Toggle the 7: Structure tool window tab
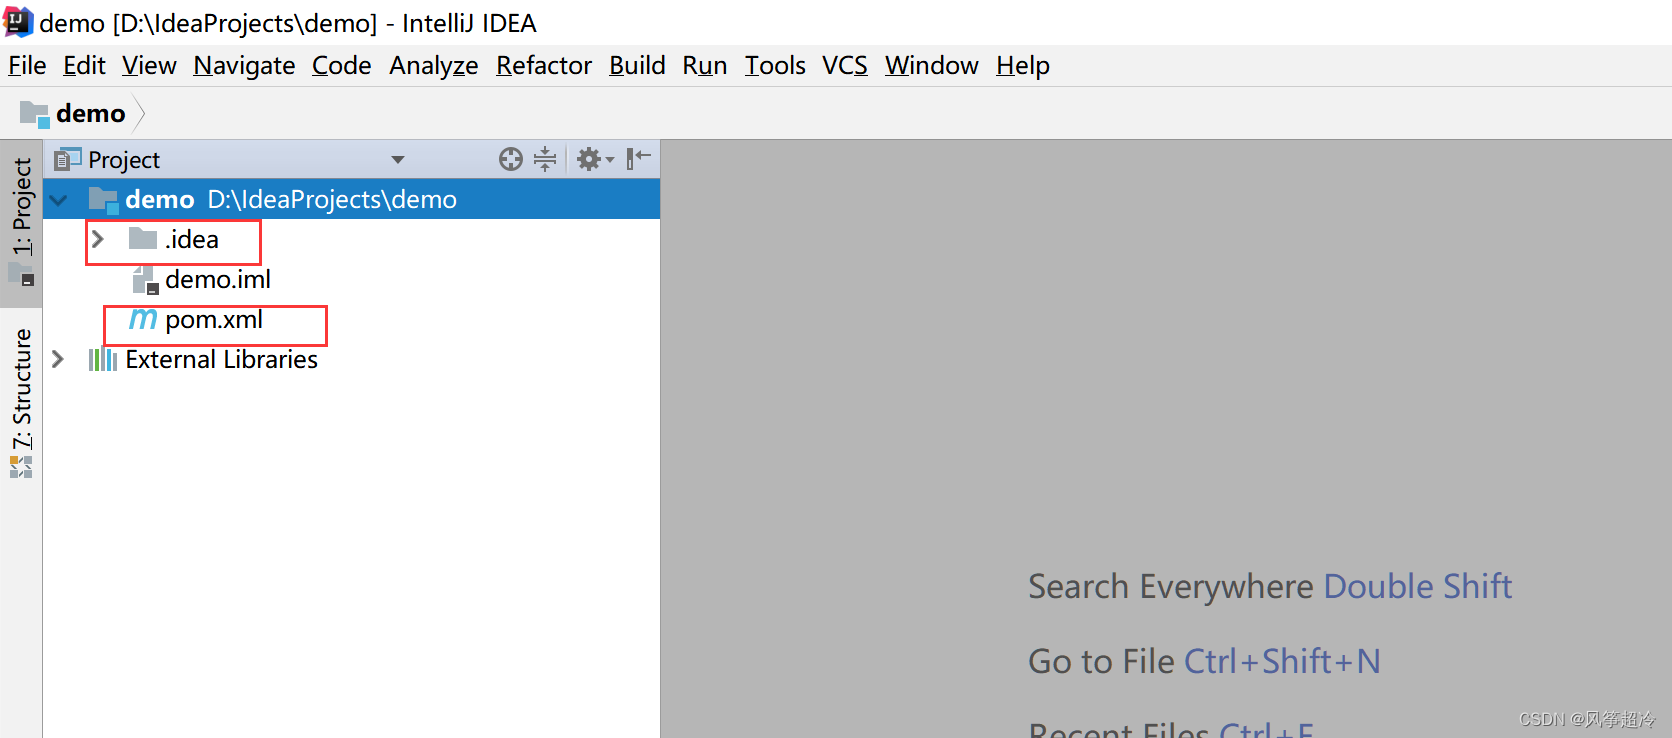This screenshot has height=738, width=1672. point(22,400)
